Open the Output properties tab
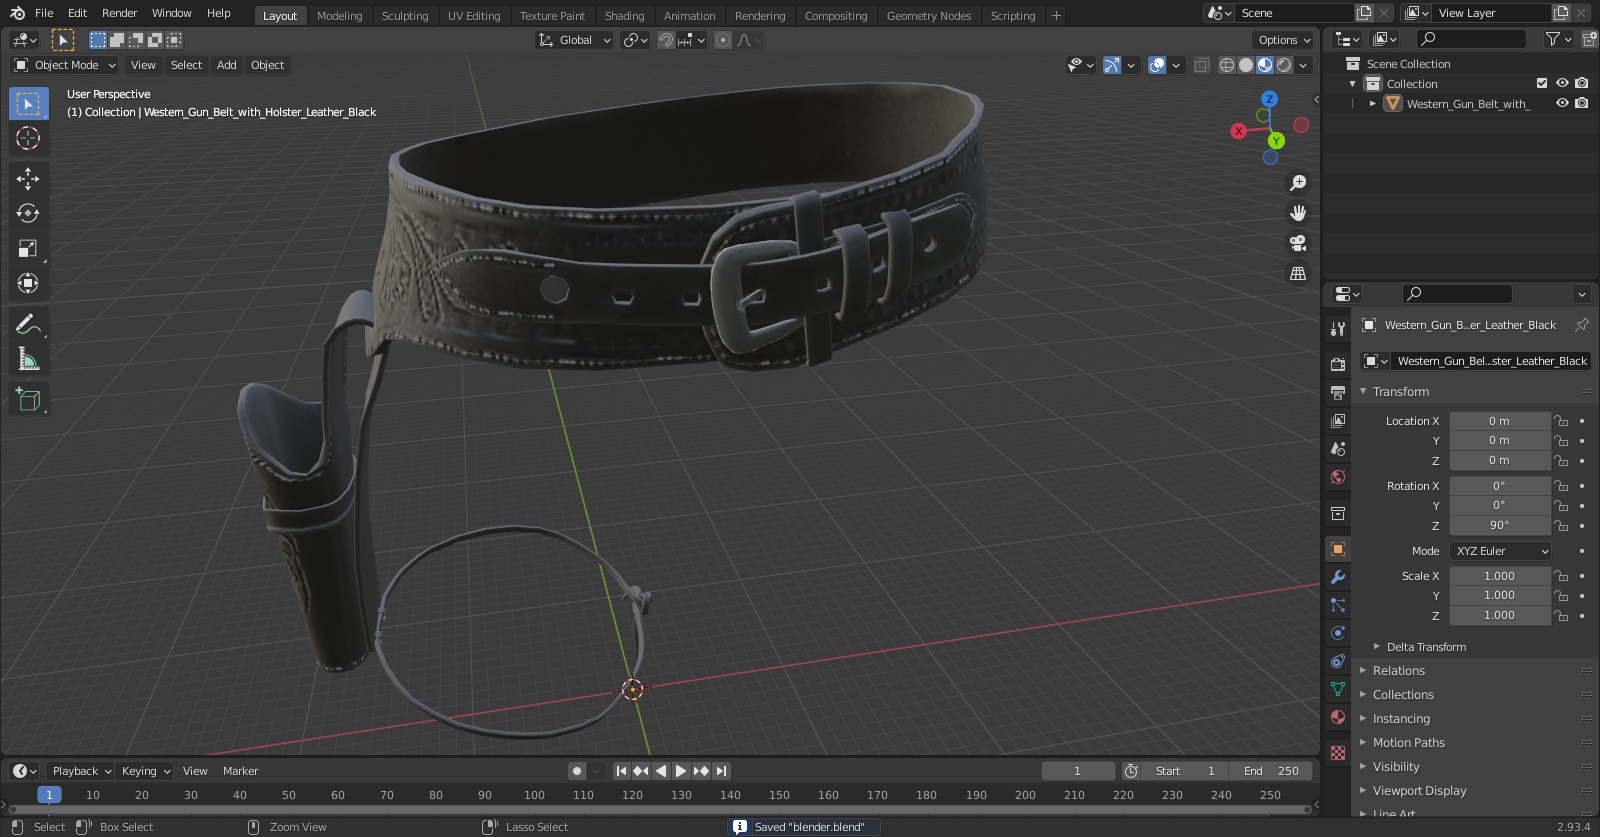The width and height of the screenshot is (1600, 837). coord(1338,392)
